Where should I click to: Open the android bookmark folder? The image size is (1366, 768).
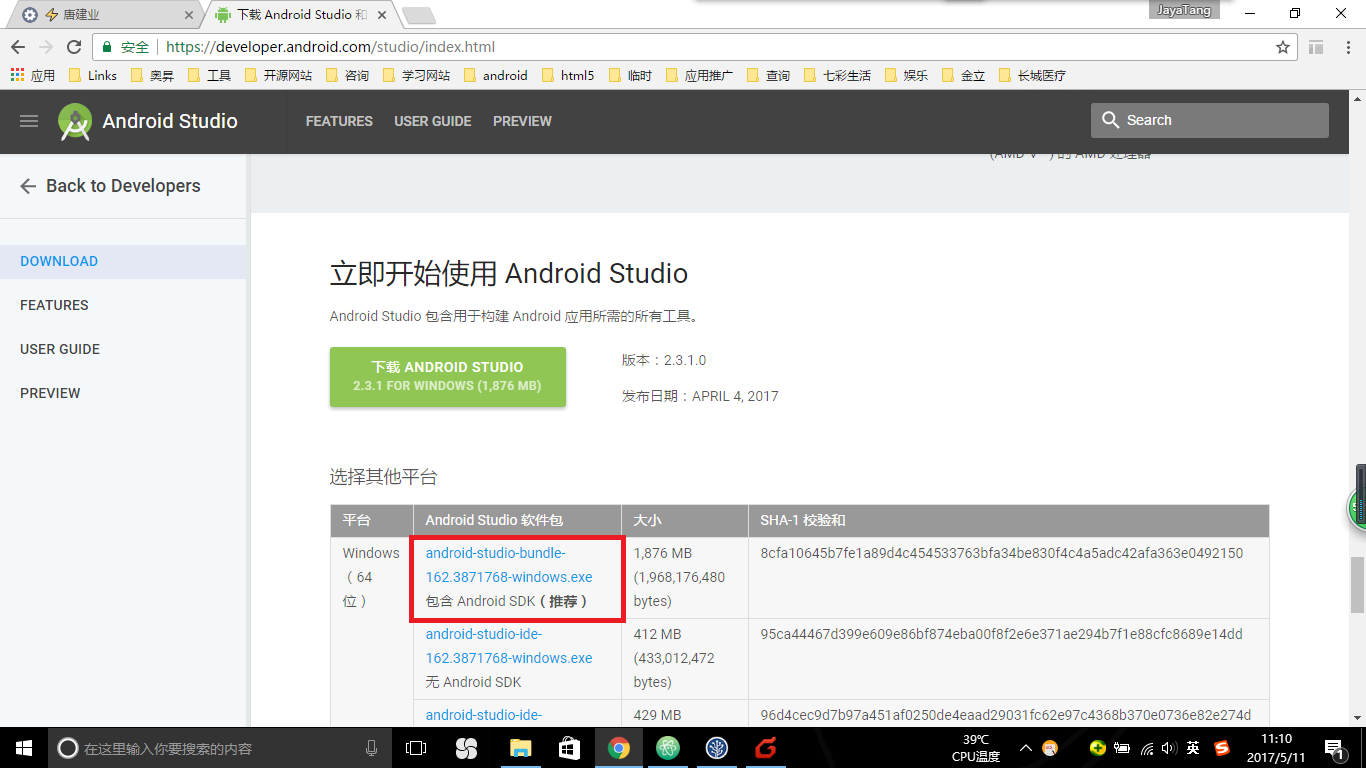[x=495, y=75]
